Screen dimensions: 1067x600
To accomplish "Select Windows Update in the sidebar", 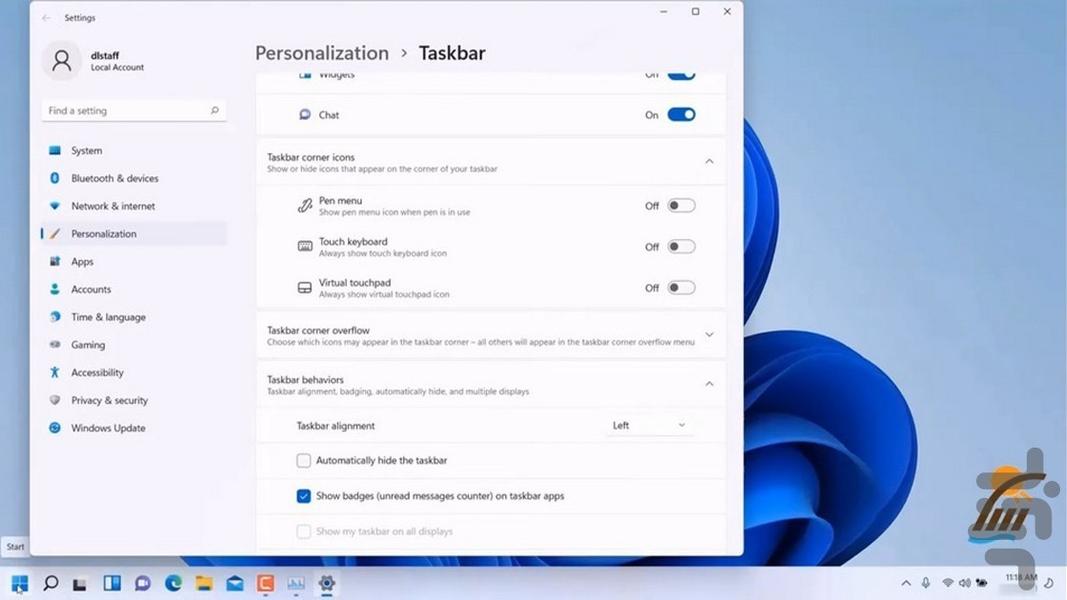I will point(108,428).
